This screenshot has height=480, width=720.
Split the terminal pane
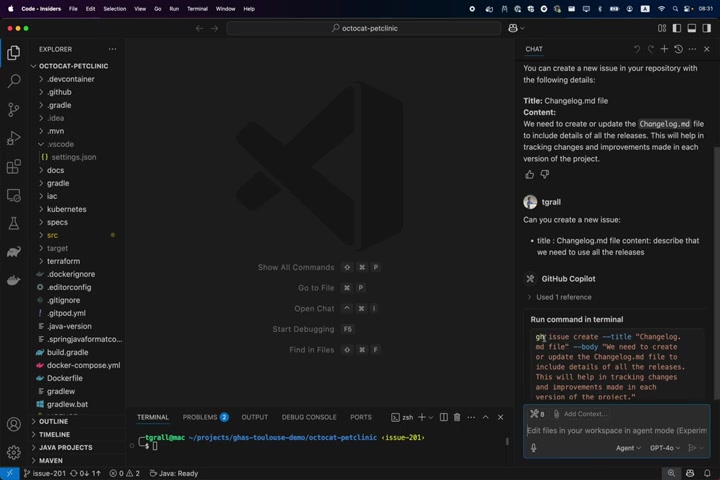click(x=444, y=417)
